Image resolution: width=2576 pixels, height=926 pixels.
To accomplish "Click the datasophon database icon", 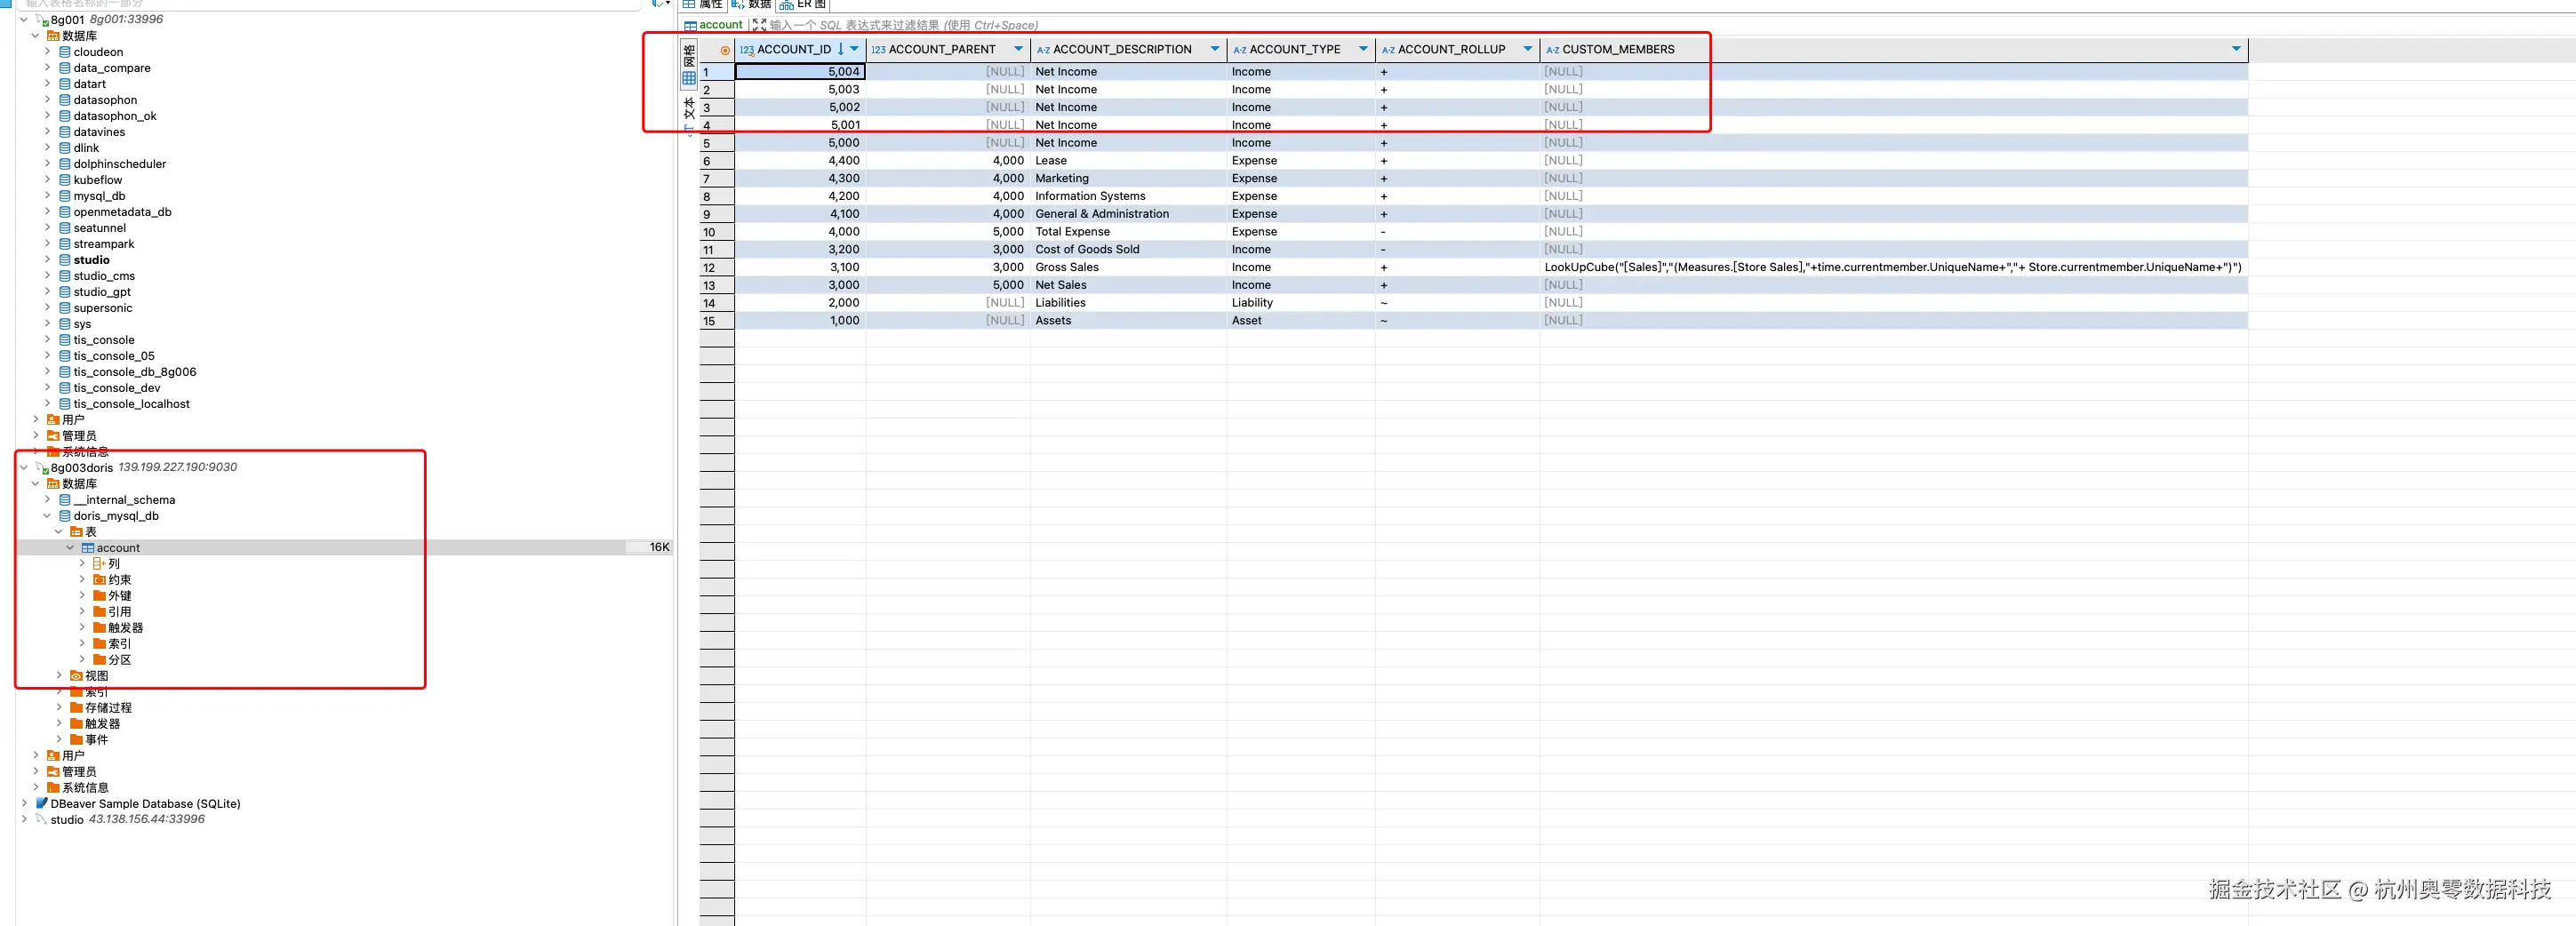I will [x=65, y=100].
